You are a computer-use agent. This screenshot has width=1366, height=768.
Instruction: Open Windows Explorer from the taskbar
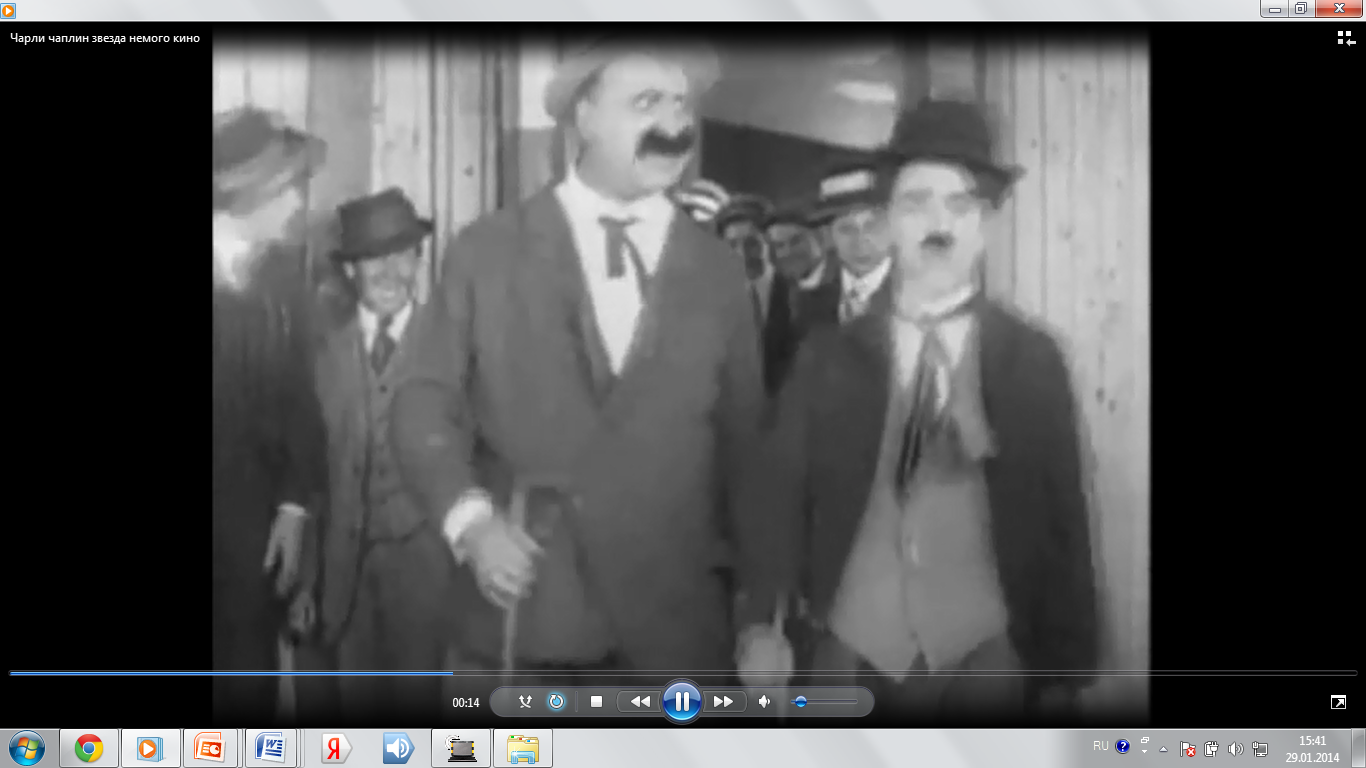click(523, 748)
